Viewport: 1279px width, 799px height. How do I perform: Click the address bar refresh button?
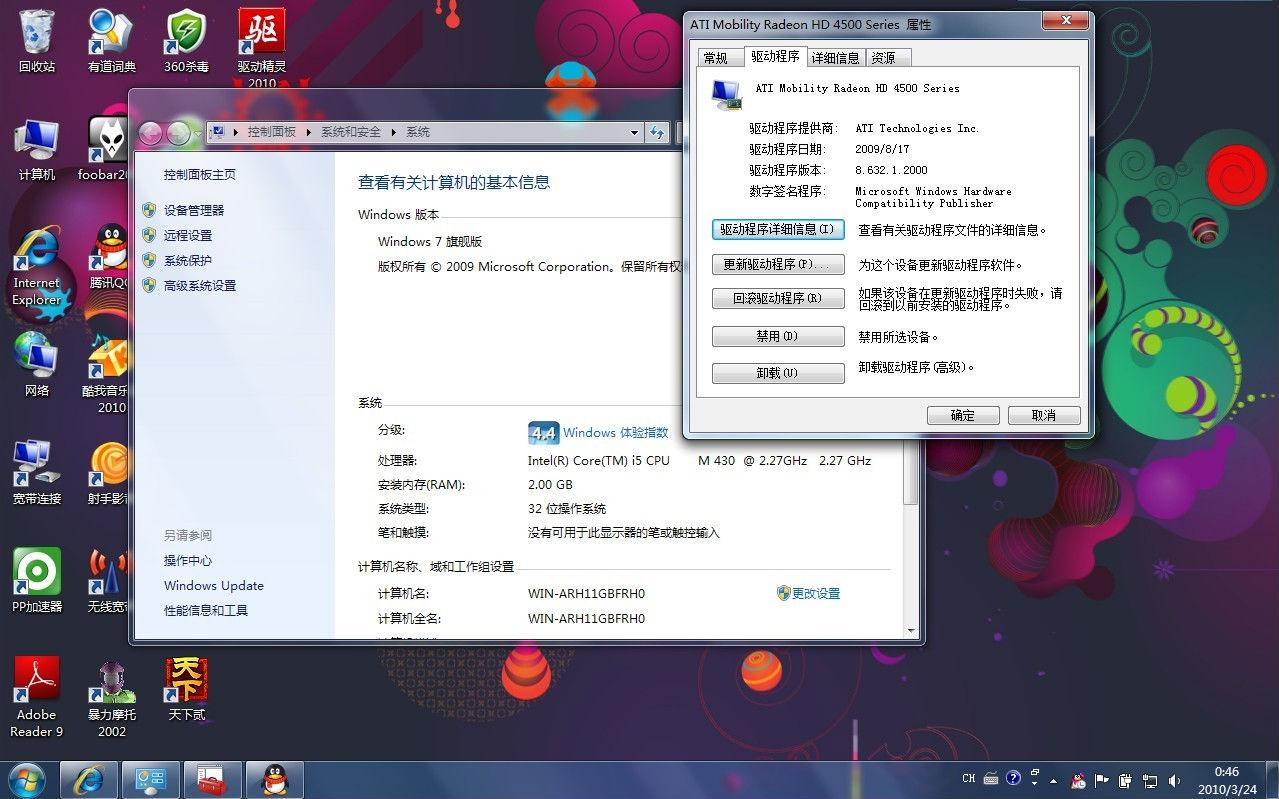coord(657,132)
